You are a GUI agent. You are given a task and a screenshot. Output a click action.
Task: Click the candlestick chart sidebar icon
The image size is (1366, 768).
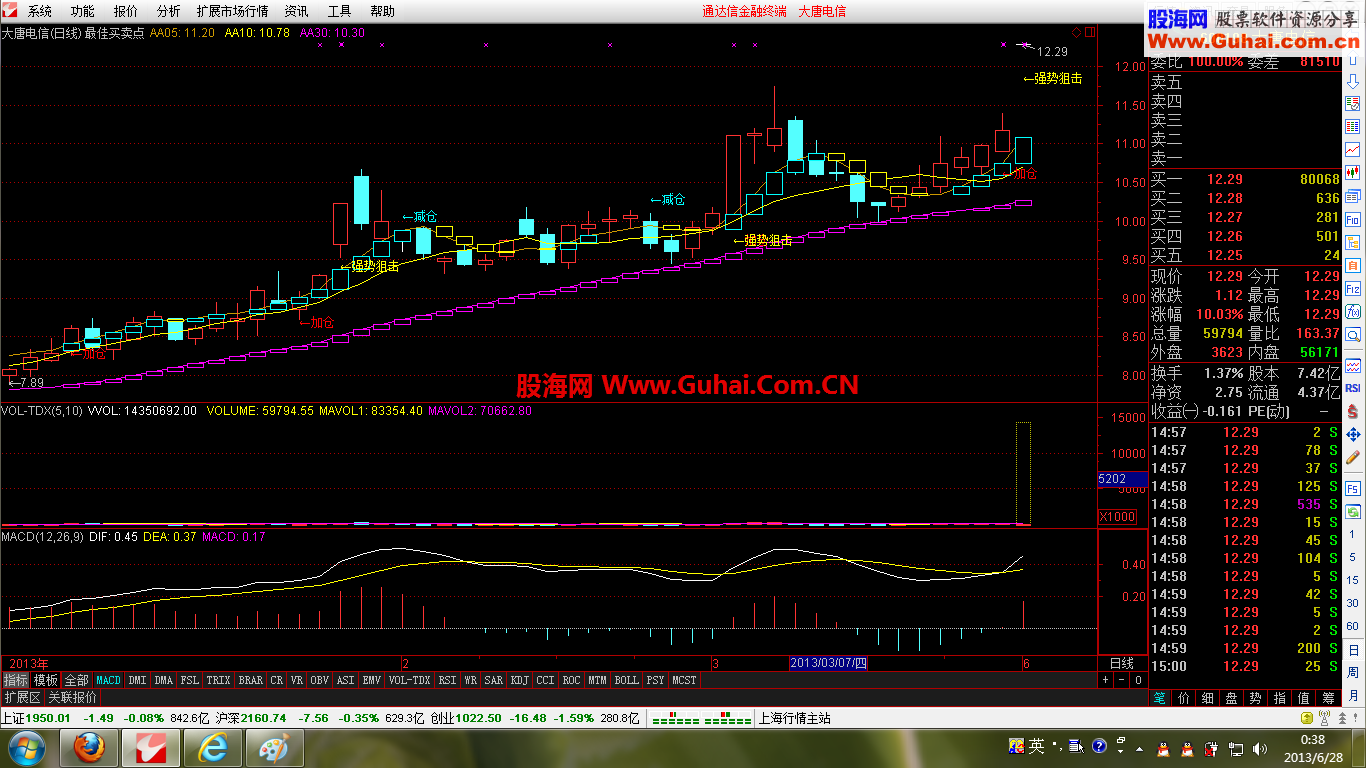tap(1353, 172)
